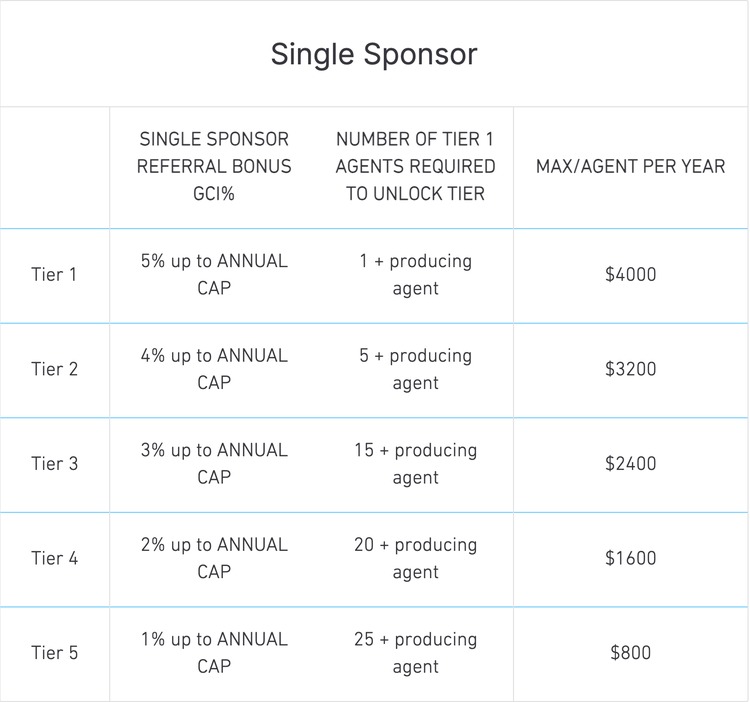The image size is (750, 702).
Task: Click the Single Sponsor table title
Action: 374,54
